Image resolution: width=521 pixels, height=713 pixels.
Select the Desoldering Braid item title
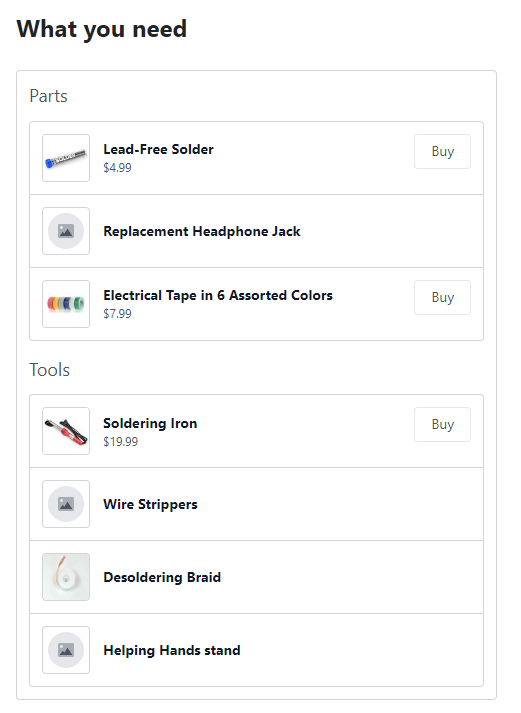[x=162, y=577]
